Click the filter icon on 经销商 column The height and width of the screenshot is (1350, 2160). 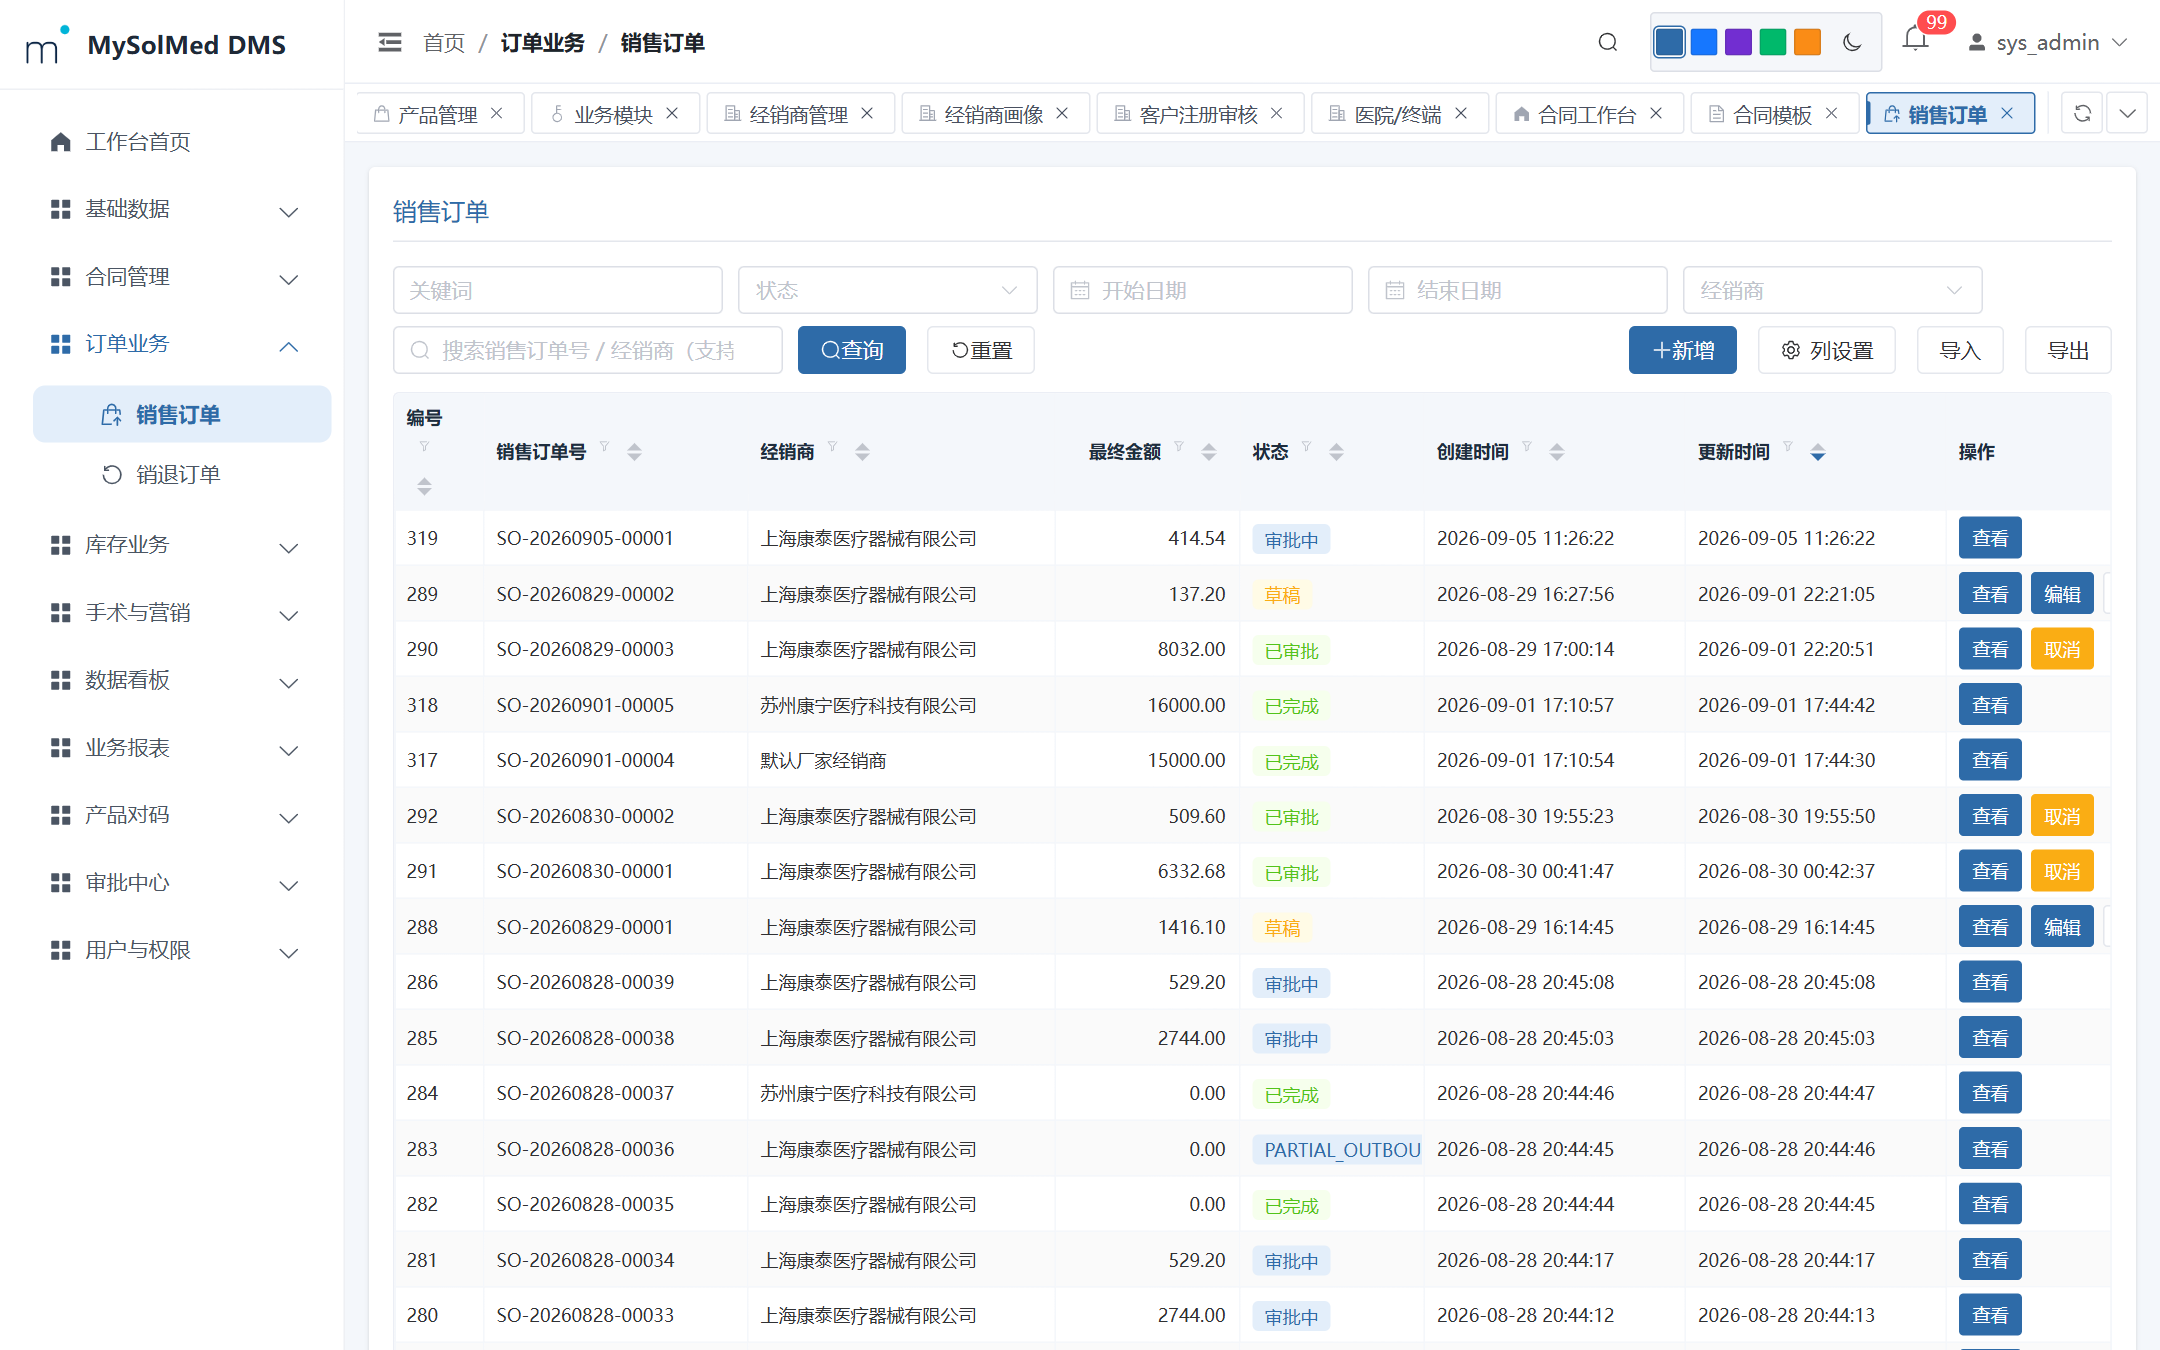point(832,447)
